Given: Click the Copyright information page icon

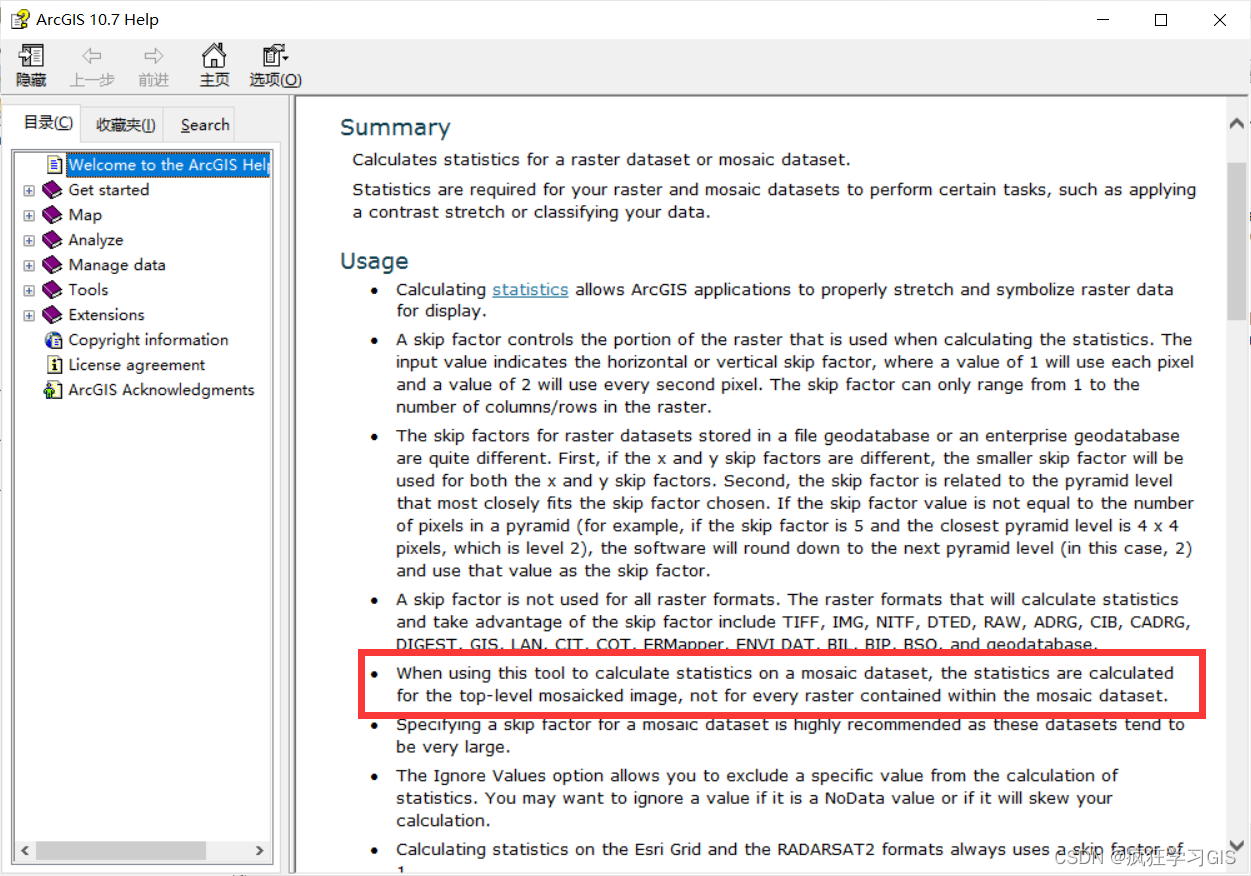Looking at the screenshot, I should tap(53, 340).
